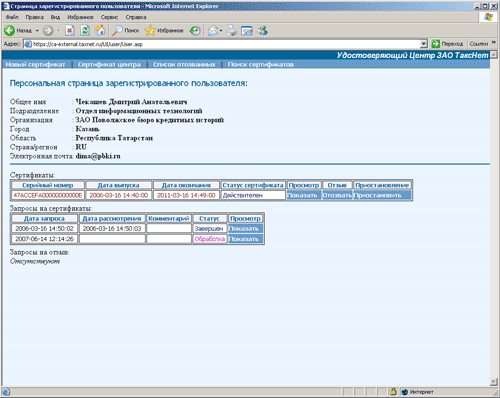
Task: Click the Дата окончания column header
Action: (x=186, y=185)
